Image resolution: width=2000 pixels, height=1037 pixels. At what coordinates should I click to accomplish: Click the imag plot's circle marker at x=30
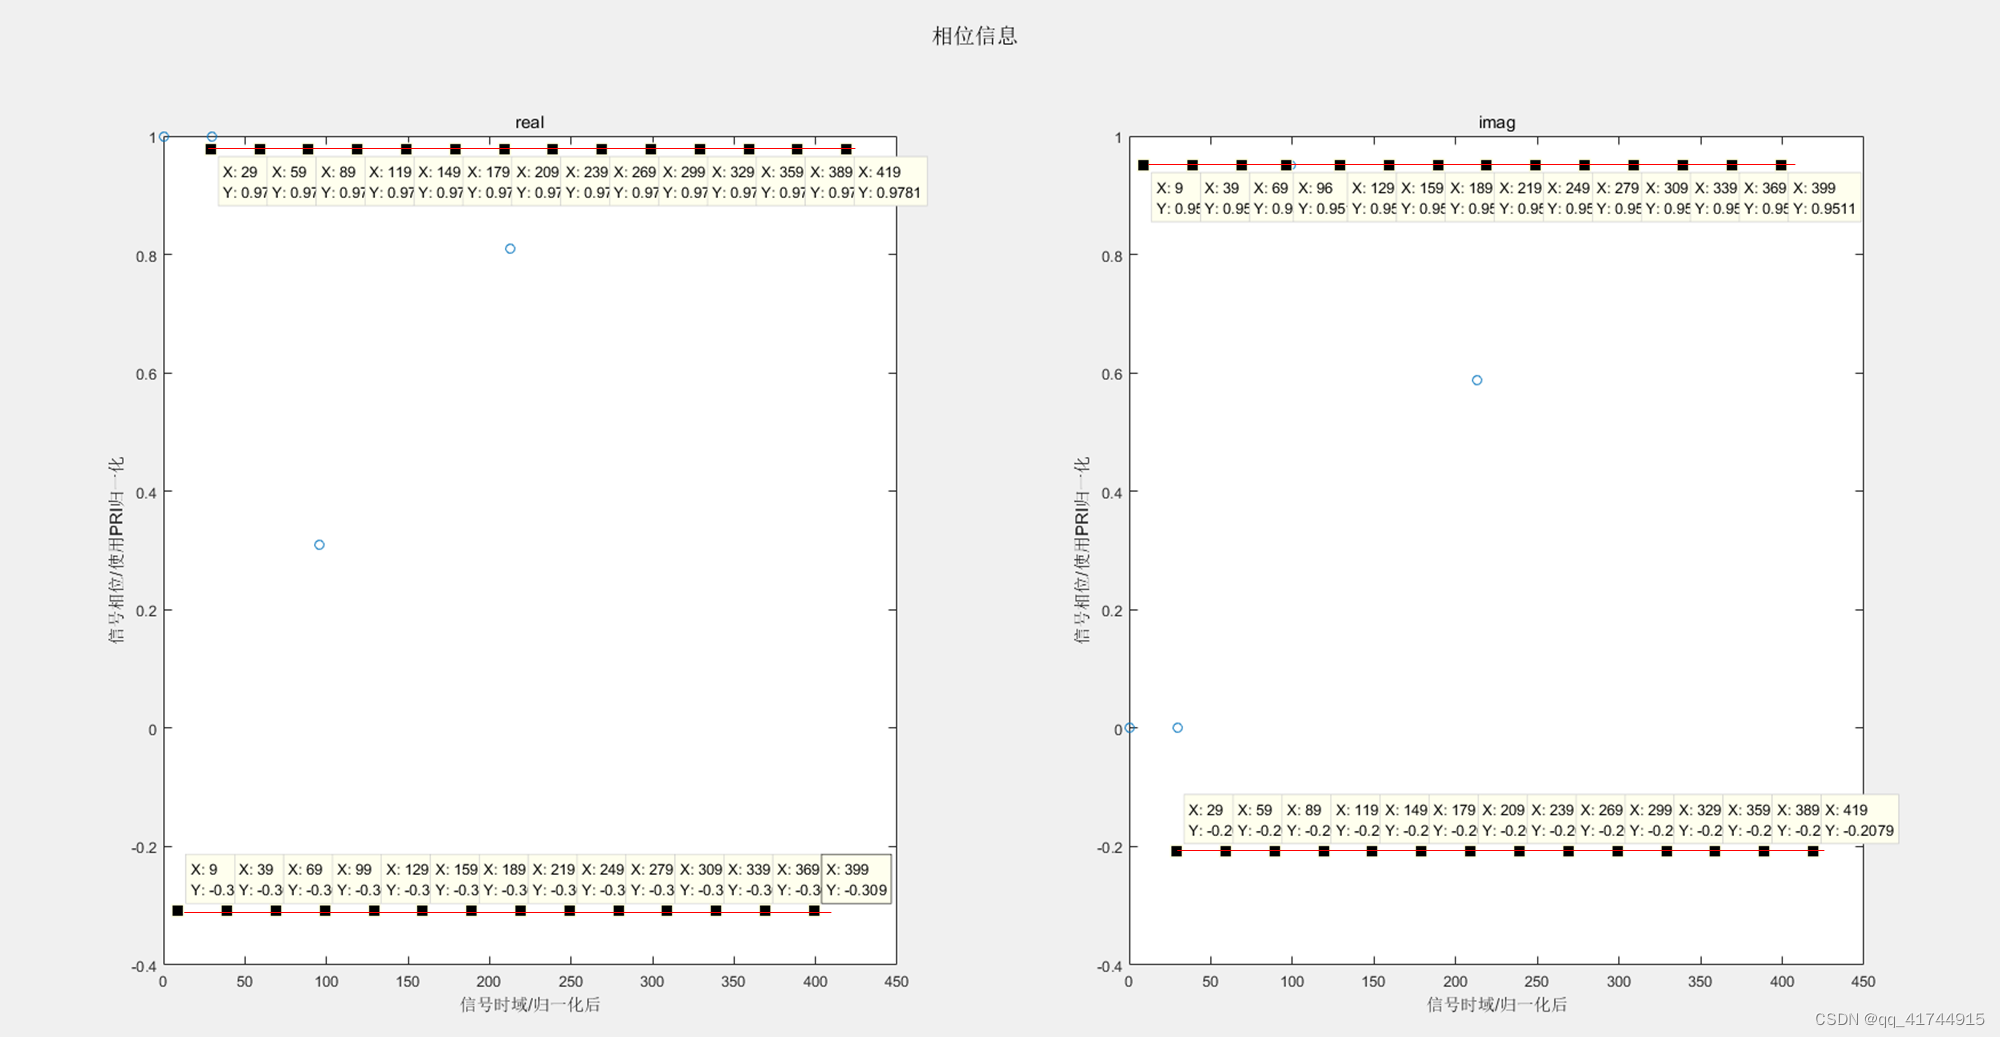click(1178, 728)
